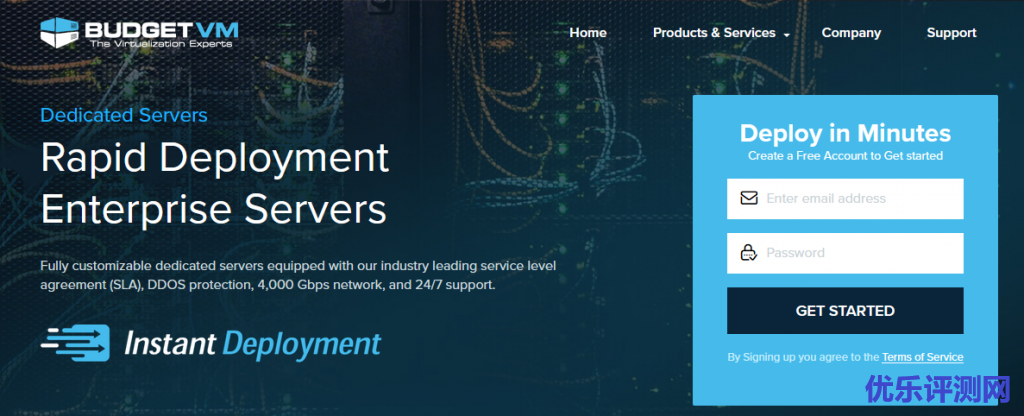The image size is (1024, 416).
Task: Focus the Password field
Action: coord(845,253)
